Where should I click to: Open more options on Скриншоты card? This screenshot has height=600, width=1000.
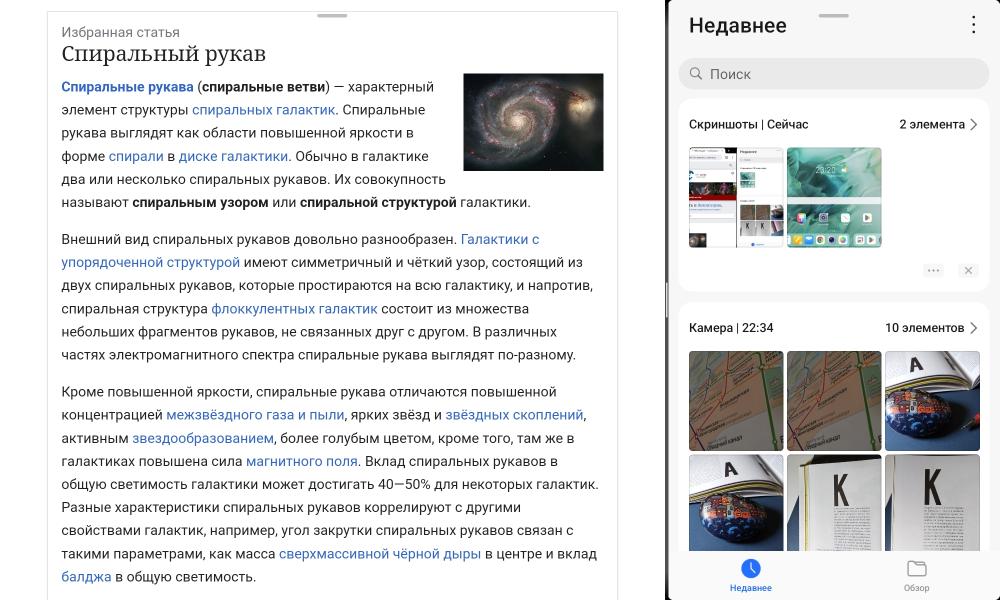click(933, 270)
